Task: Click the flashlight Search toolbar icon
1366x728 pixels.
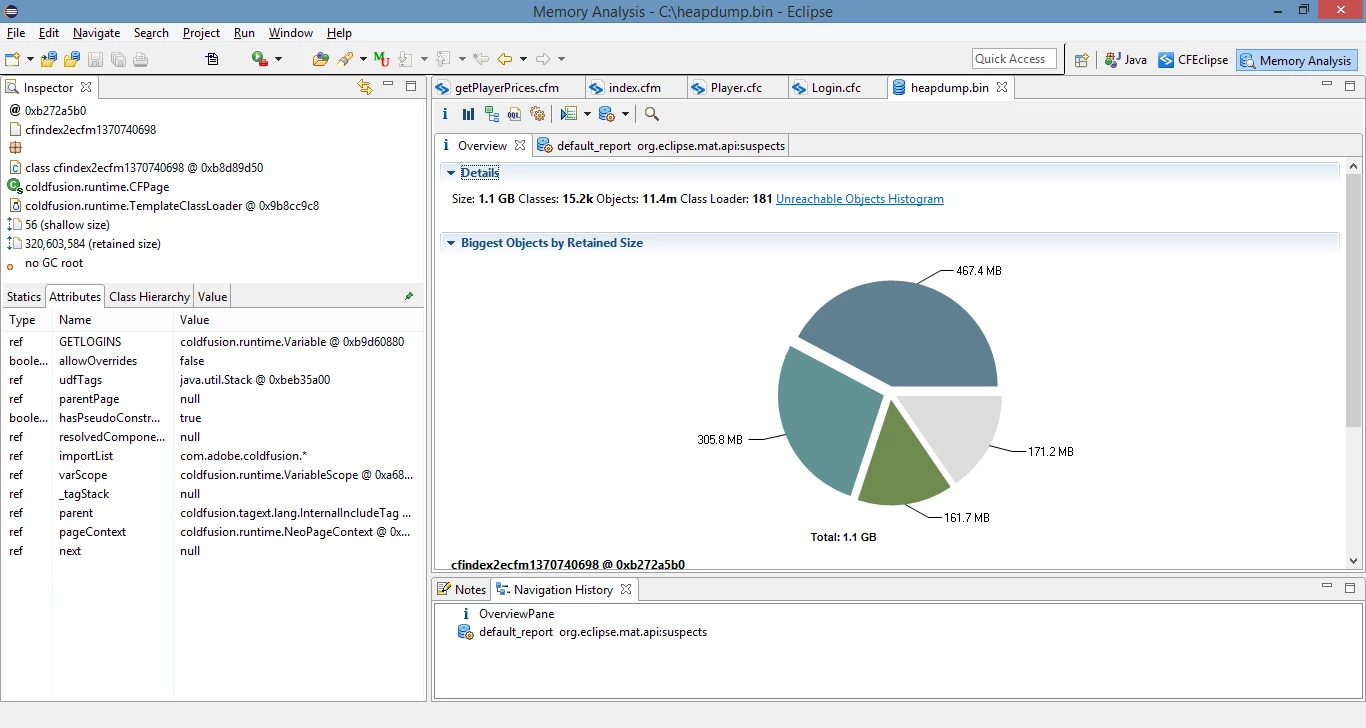Action: pos(346,59)
